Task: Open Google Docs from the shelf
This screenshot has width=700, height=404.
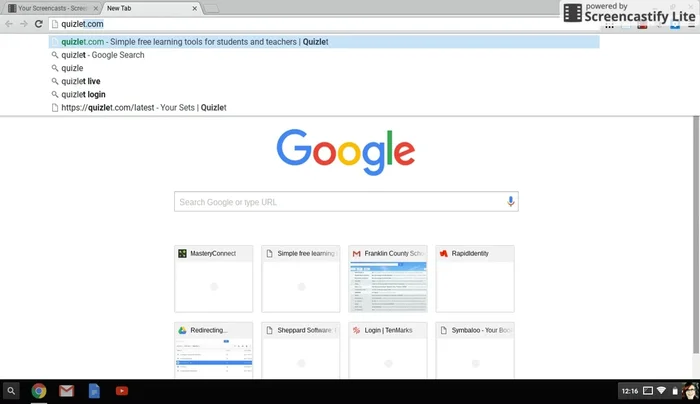Action: [x=94, y=391]
